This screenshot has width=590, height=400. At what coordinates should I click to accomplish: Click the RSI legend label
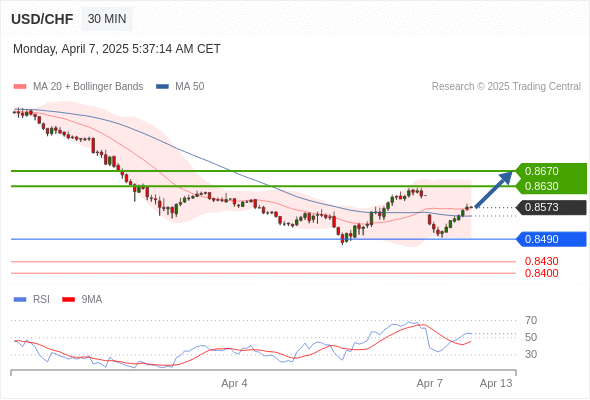41,300
